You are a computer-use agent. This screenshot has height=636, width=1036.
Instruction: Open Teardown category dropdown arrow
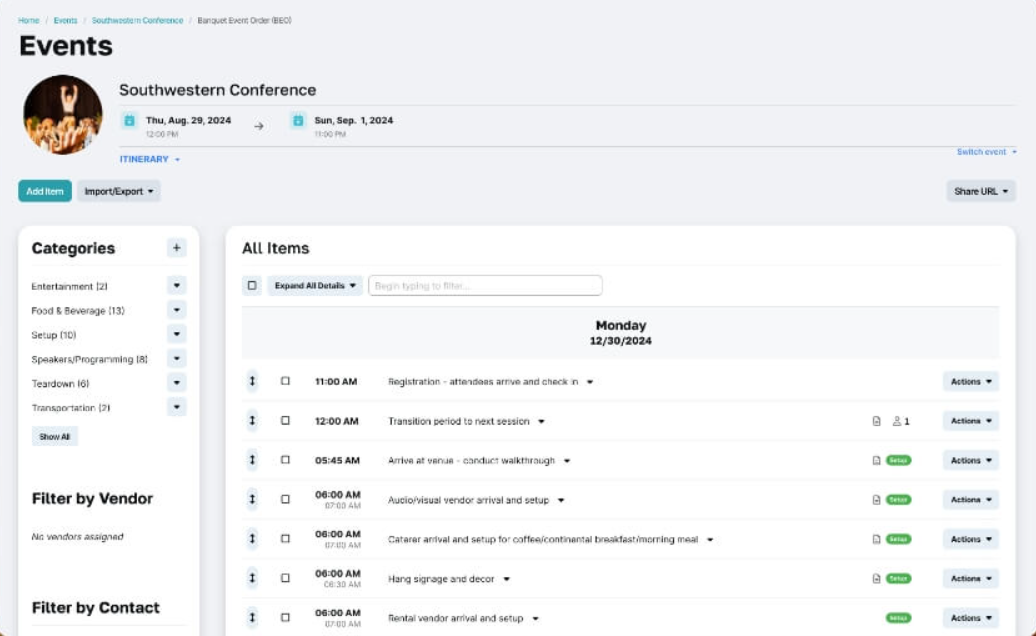point(176,382)
